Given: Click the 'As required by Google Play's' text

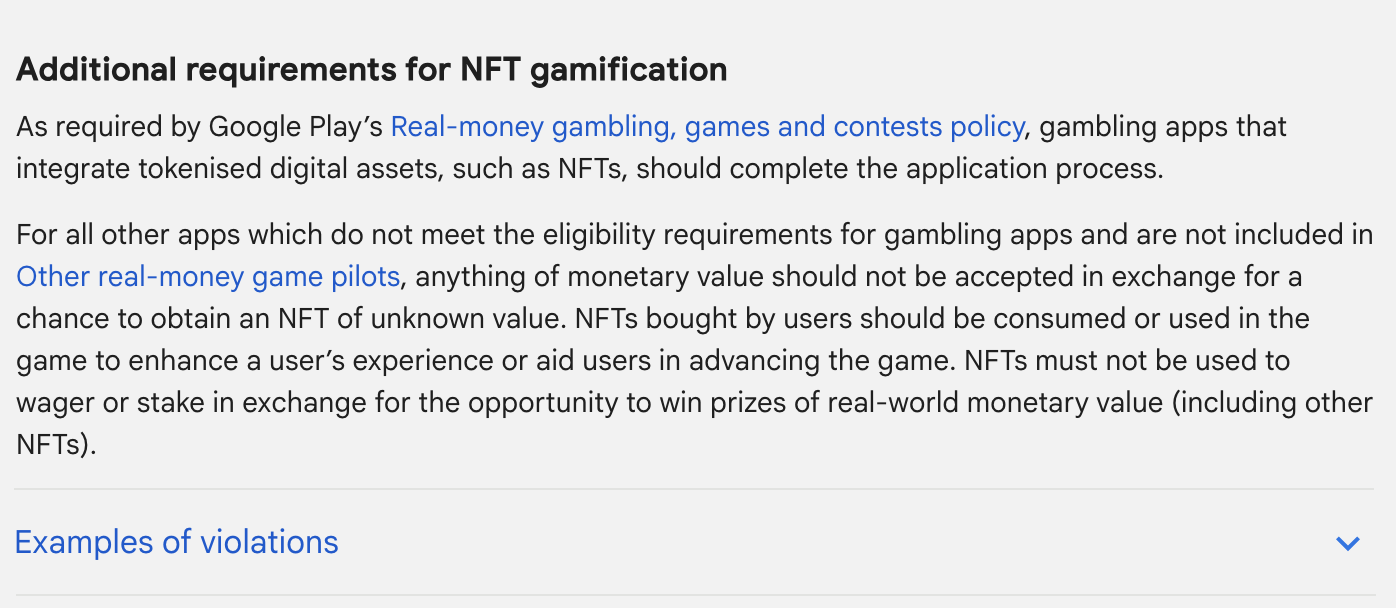Looking at the screenshot, I should 200,127.
